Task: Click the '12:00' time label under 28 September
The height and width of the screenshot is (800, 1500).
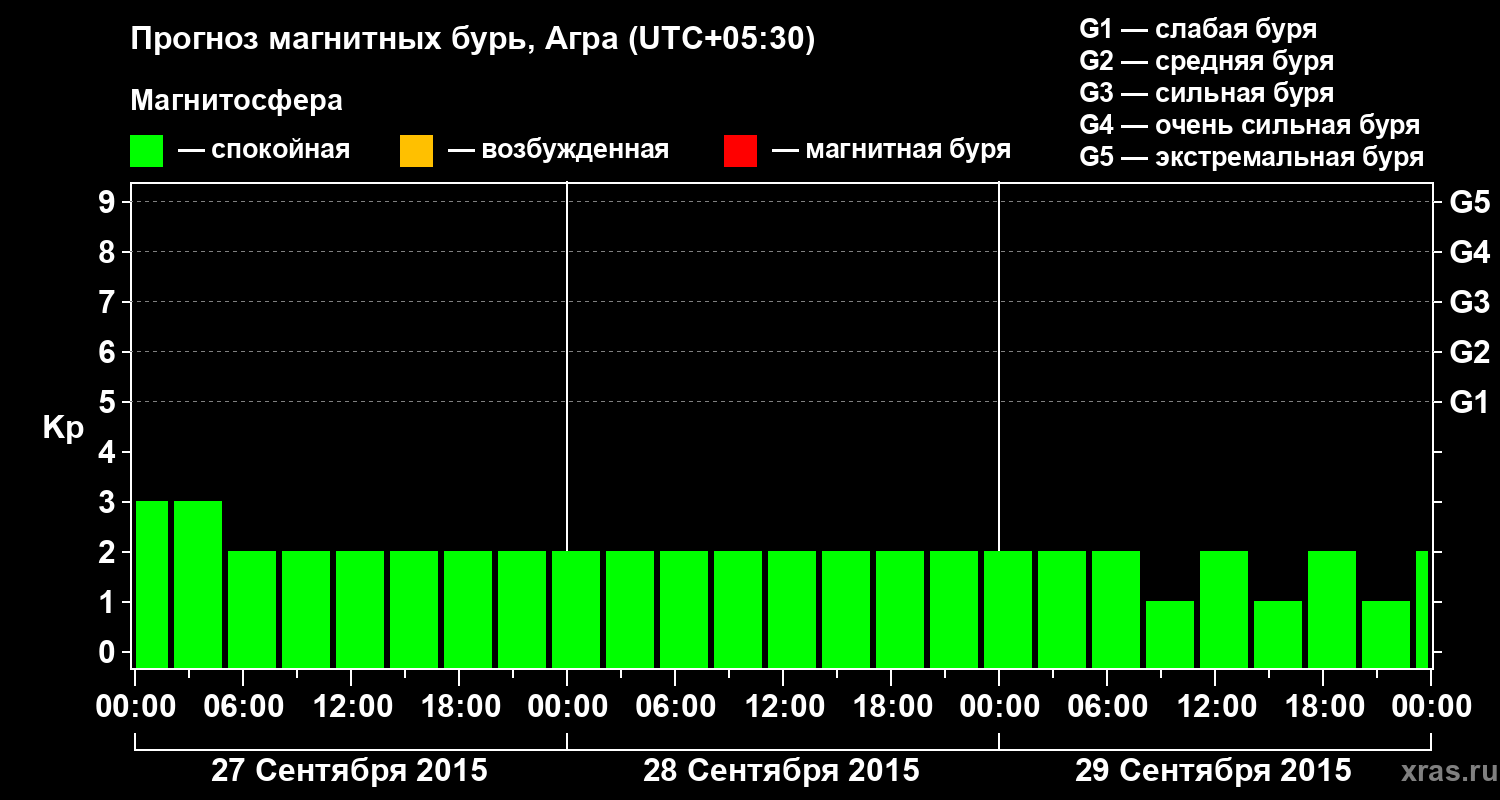Action: pos(785,707)
